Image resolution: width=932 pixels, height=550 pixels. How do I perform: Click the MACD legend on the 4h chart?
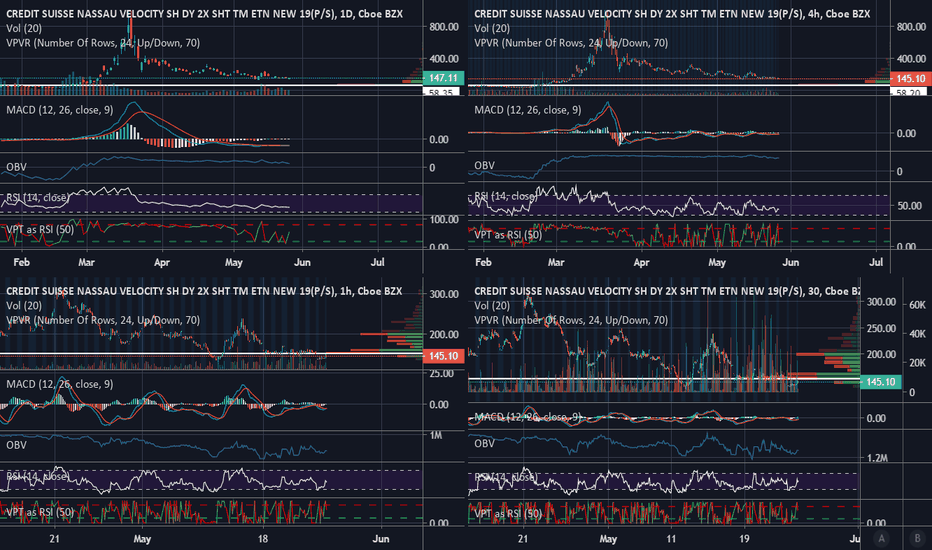(x=528, y=110)
